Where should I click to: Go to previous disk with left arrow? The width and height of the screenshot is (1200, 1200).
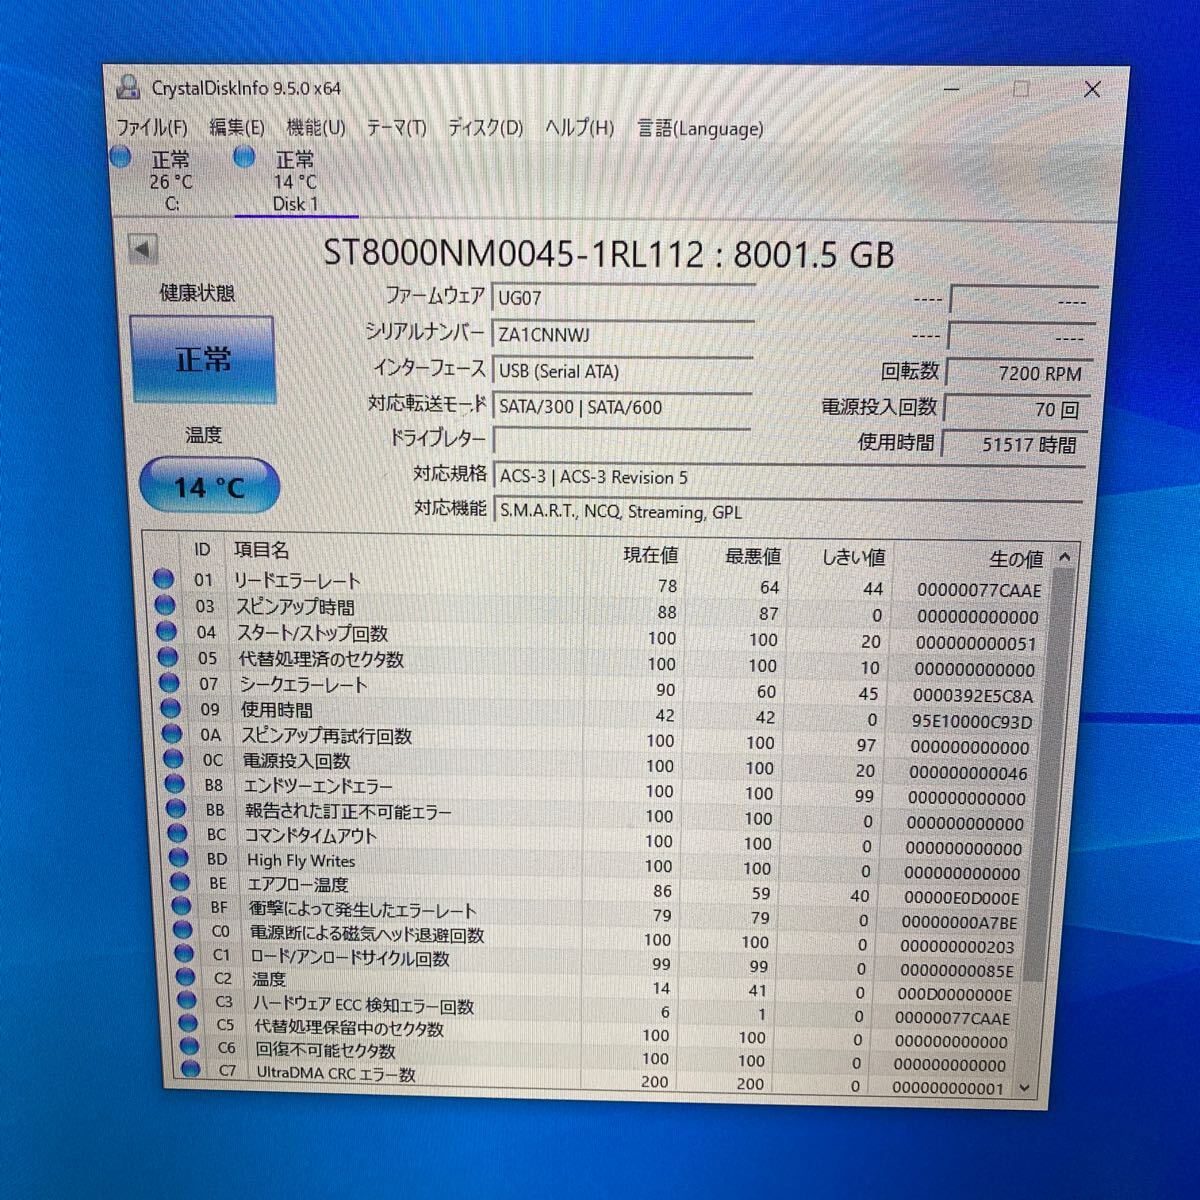pyautogui.click(x=144, y=249)
